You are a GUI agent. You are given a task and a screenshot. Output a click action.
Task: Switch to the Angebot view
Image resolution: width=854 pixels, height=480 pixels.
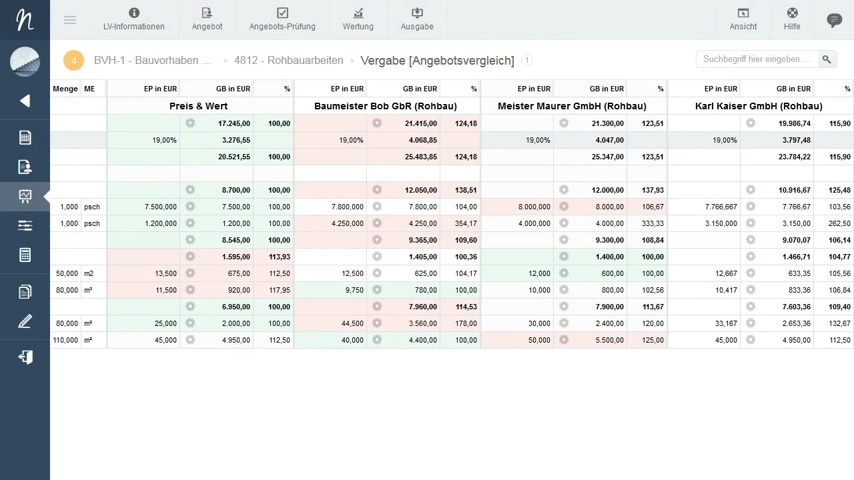point(207,19)
